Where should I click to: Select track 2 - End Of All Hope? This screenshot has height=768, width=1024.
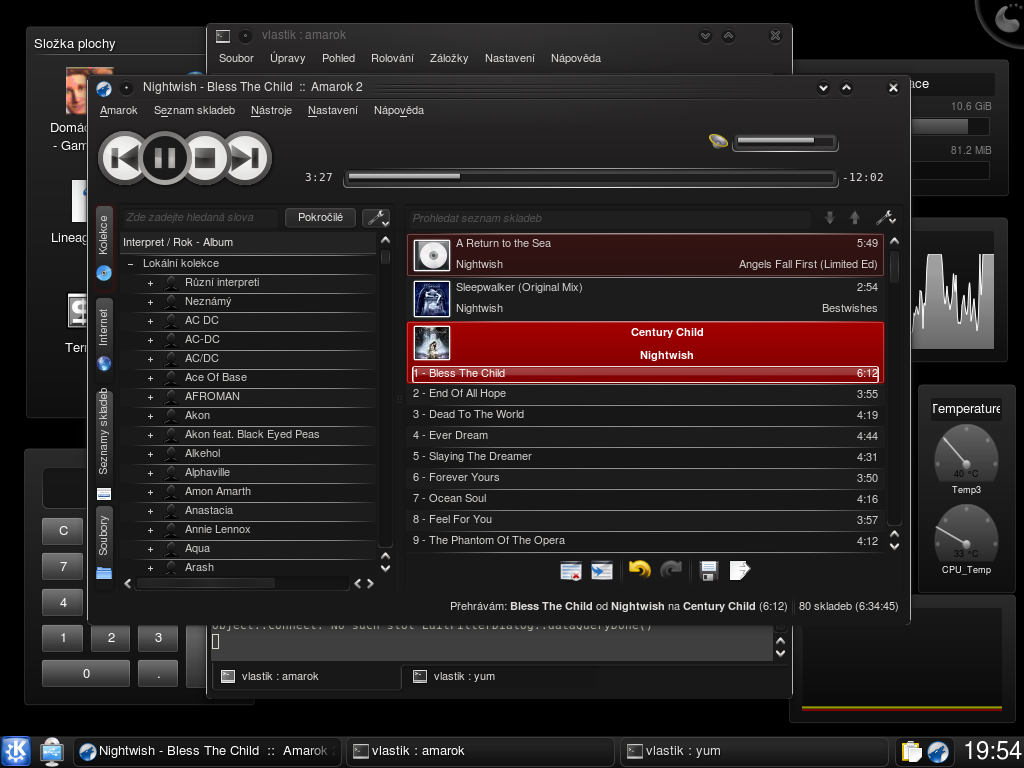pos(645,394)
